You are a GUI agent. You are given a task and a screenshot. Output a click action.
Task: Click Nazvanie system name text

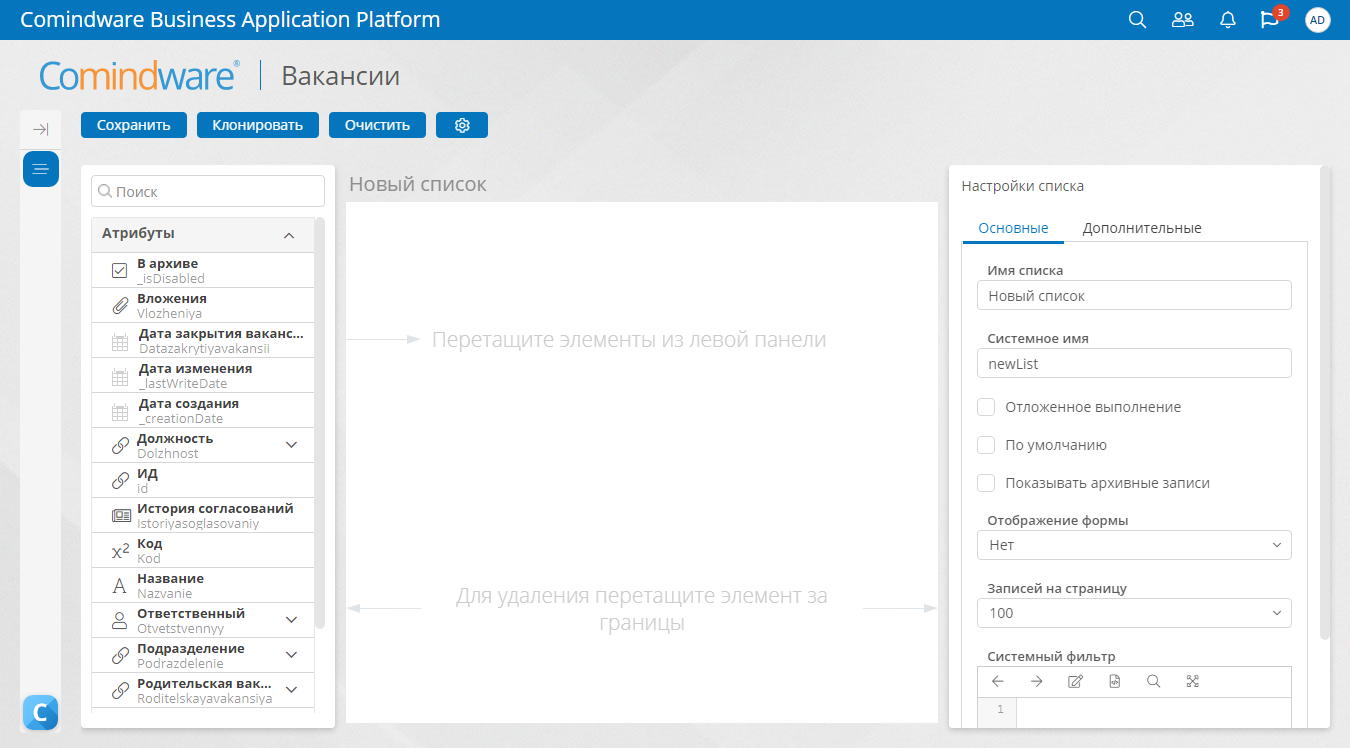(164, 594)
